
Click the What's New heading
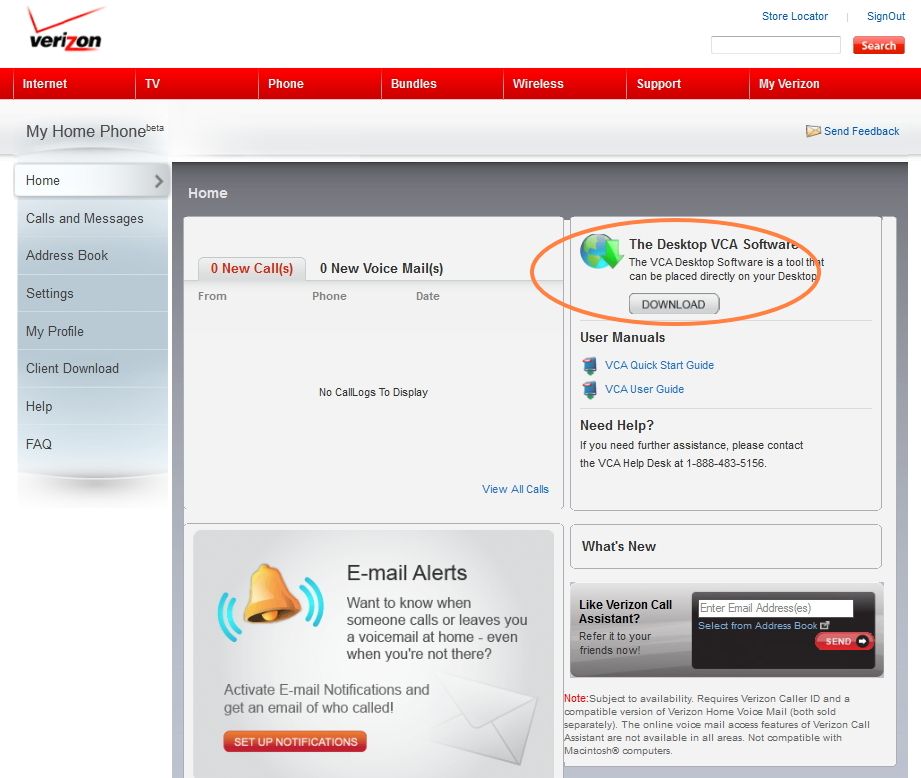[x=619, y=546]
